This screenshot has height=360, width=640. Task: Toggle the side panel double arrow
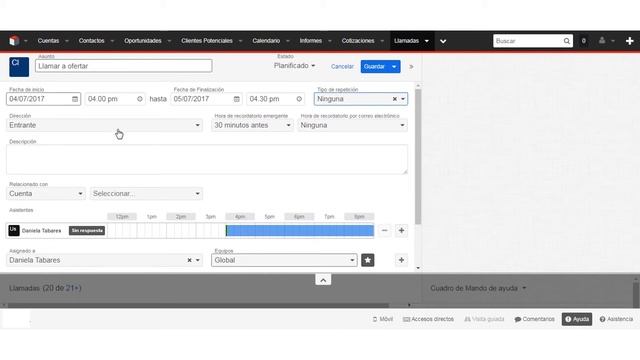[x=411, y=67]
